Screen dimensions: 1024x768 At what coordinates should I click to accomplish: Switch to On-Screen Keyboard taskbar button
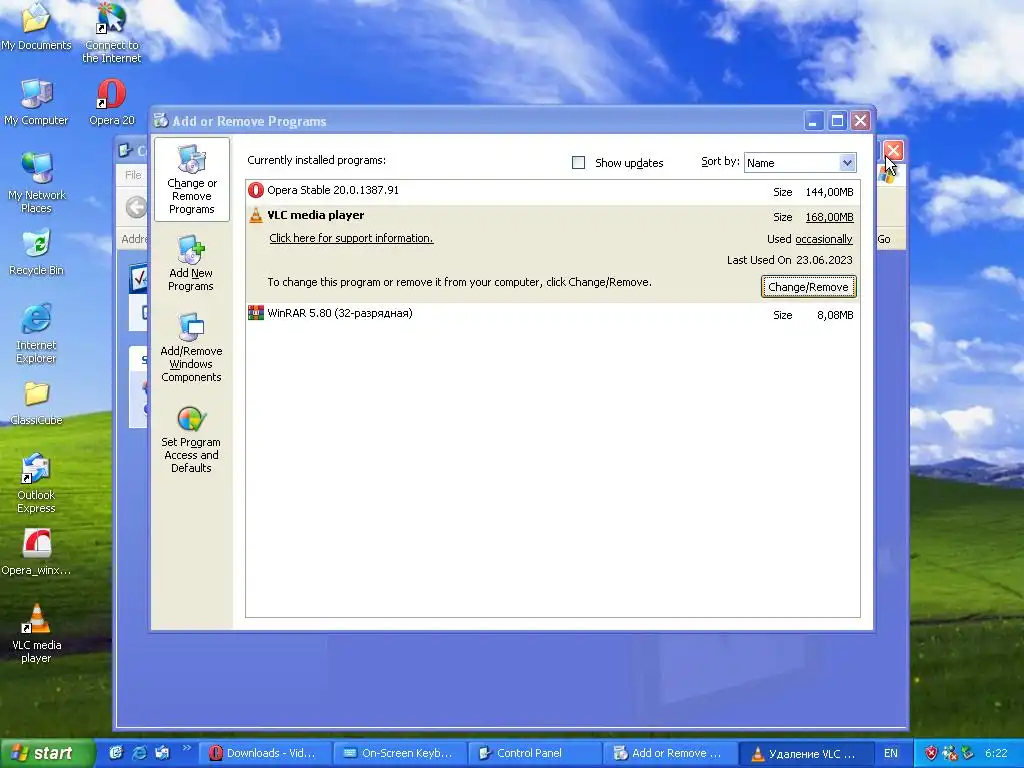point(399,753)
